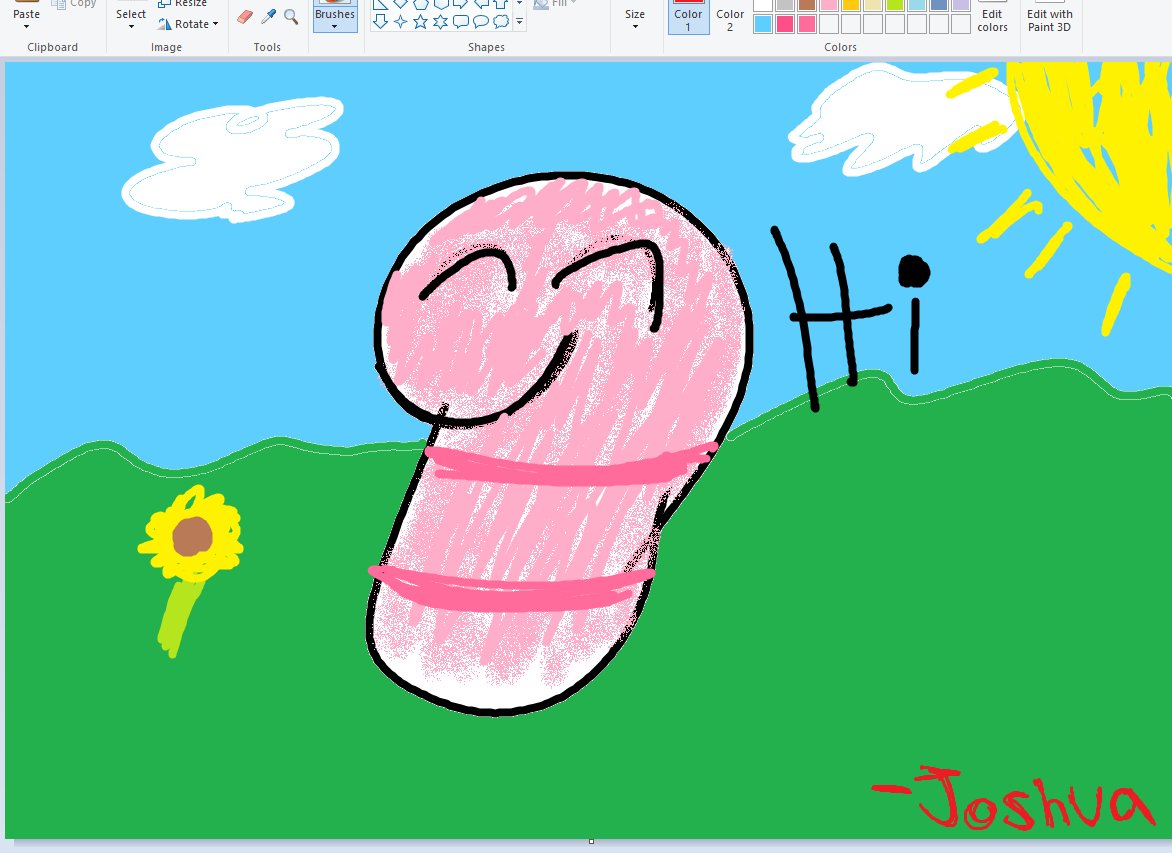Choose the pentagon shape
This screenshot has width=1172, height=853.
tap(421, 4)
